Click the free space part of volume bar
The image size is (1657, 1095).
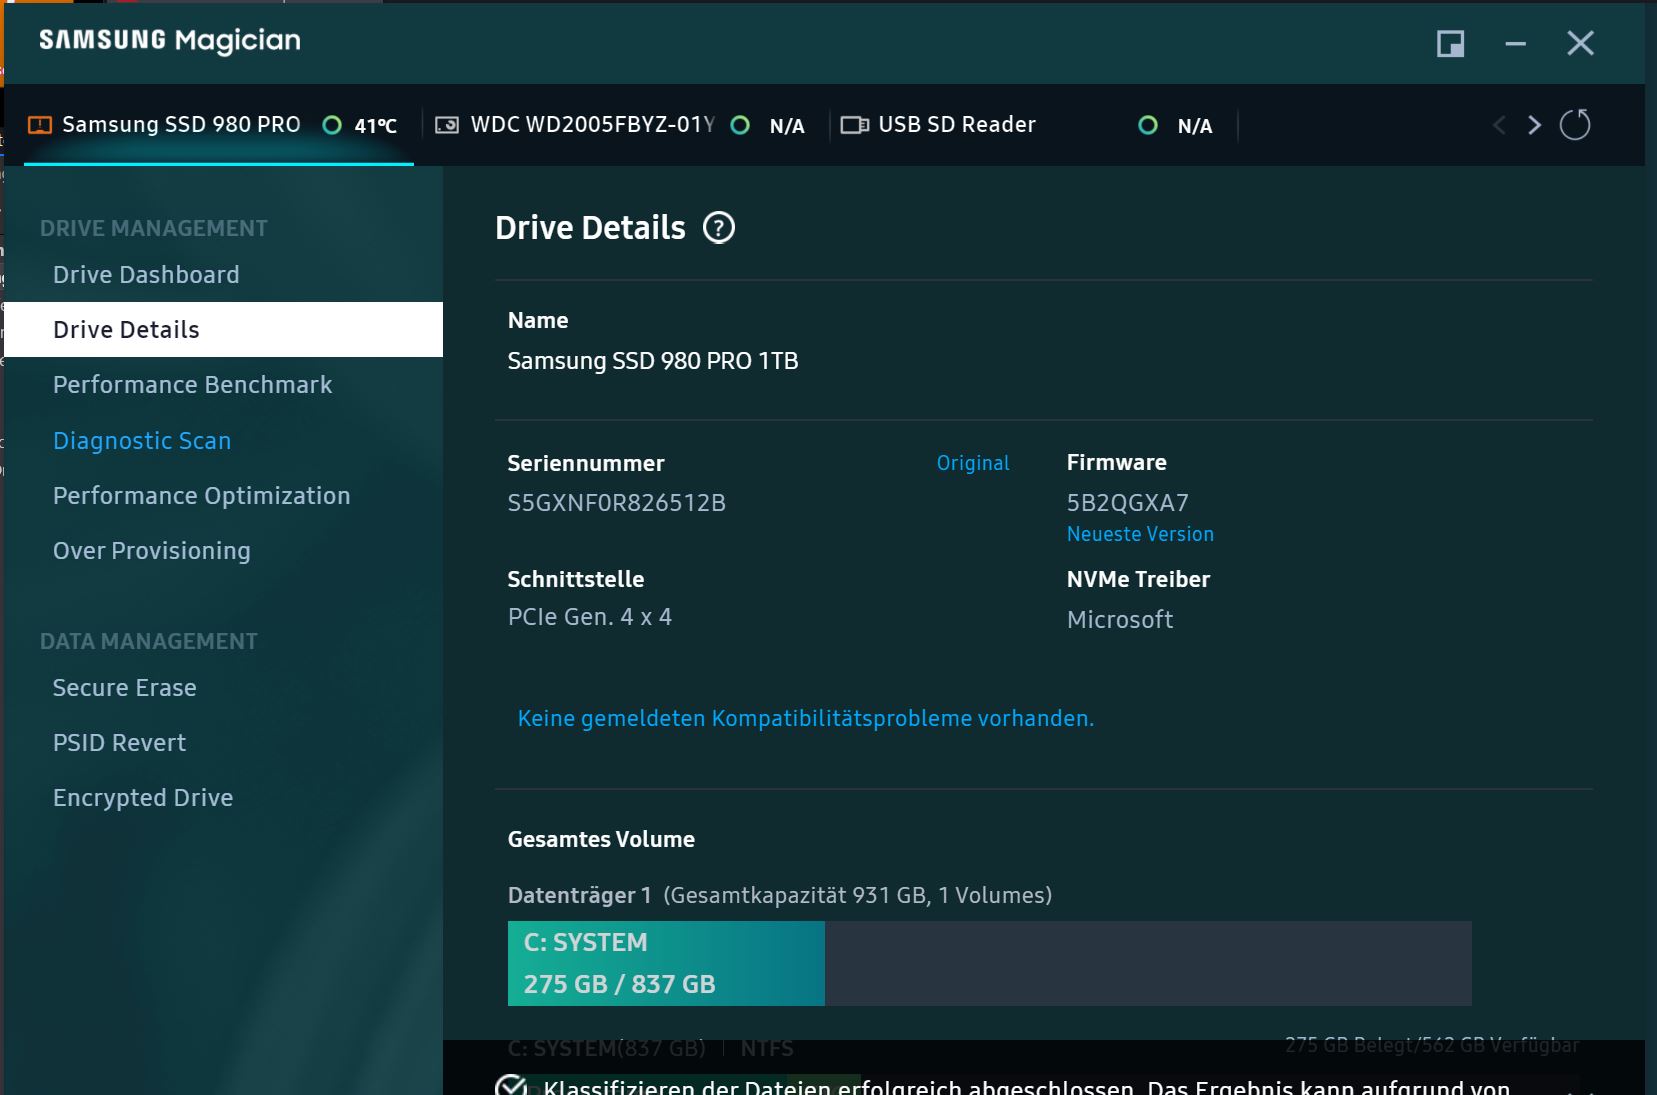tap(1148, 964)
